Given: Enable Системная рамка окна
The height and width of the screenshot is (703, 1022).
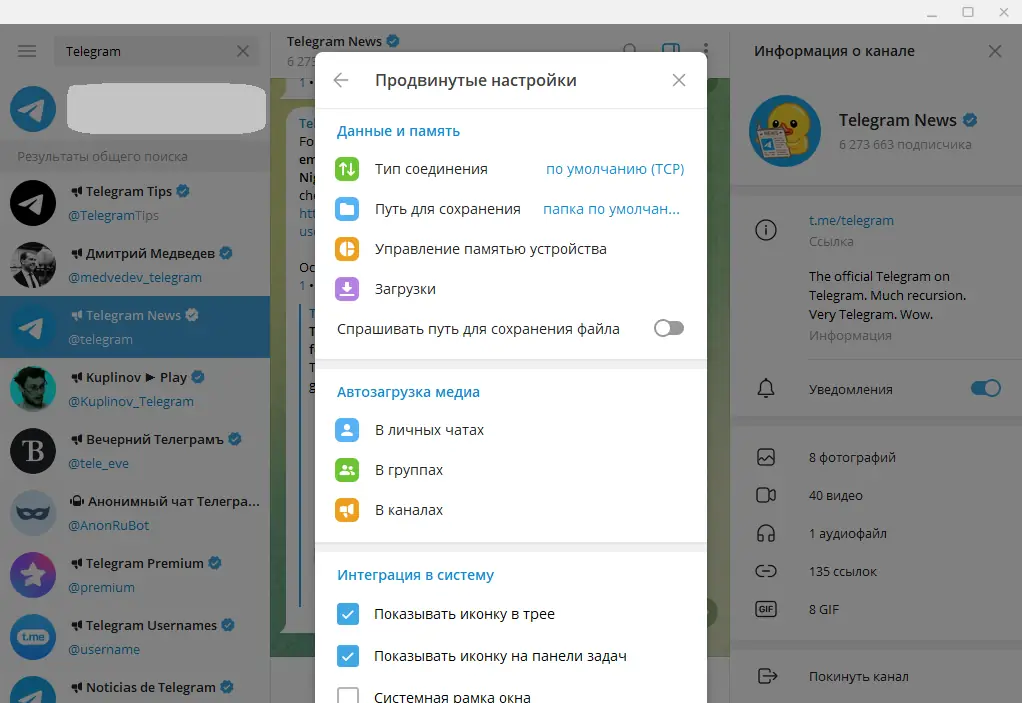Looking at the screenshot, I should pos(348,695).
